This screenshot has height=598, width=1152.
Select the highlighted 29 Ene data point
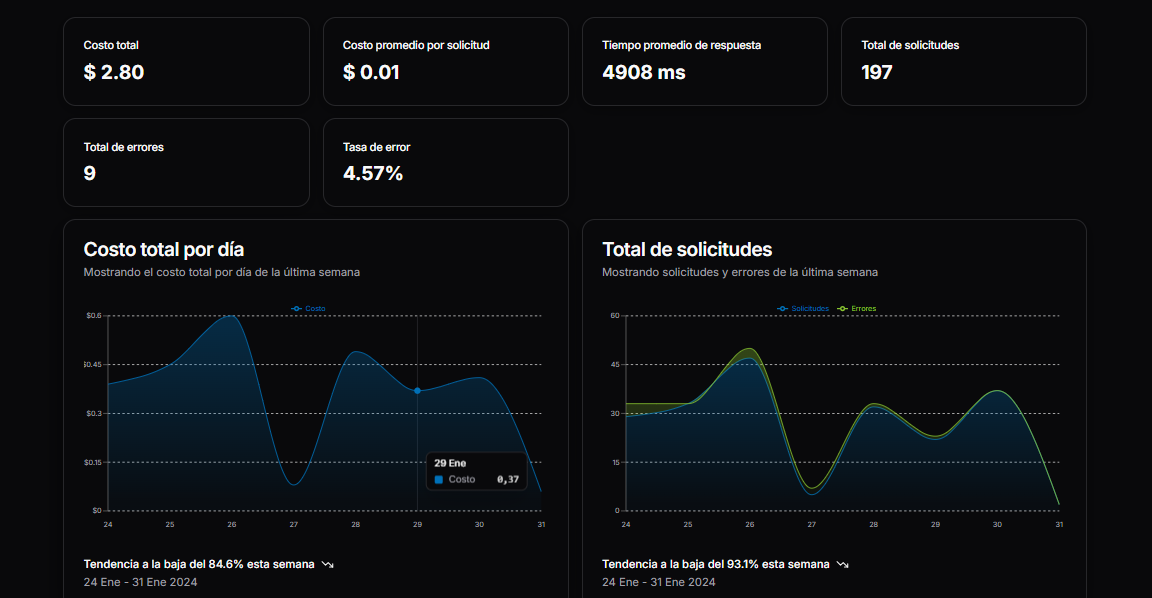(417, 390)
